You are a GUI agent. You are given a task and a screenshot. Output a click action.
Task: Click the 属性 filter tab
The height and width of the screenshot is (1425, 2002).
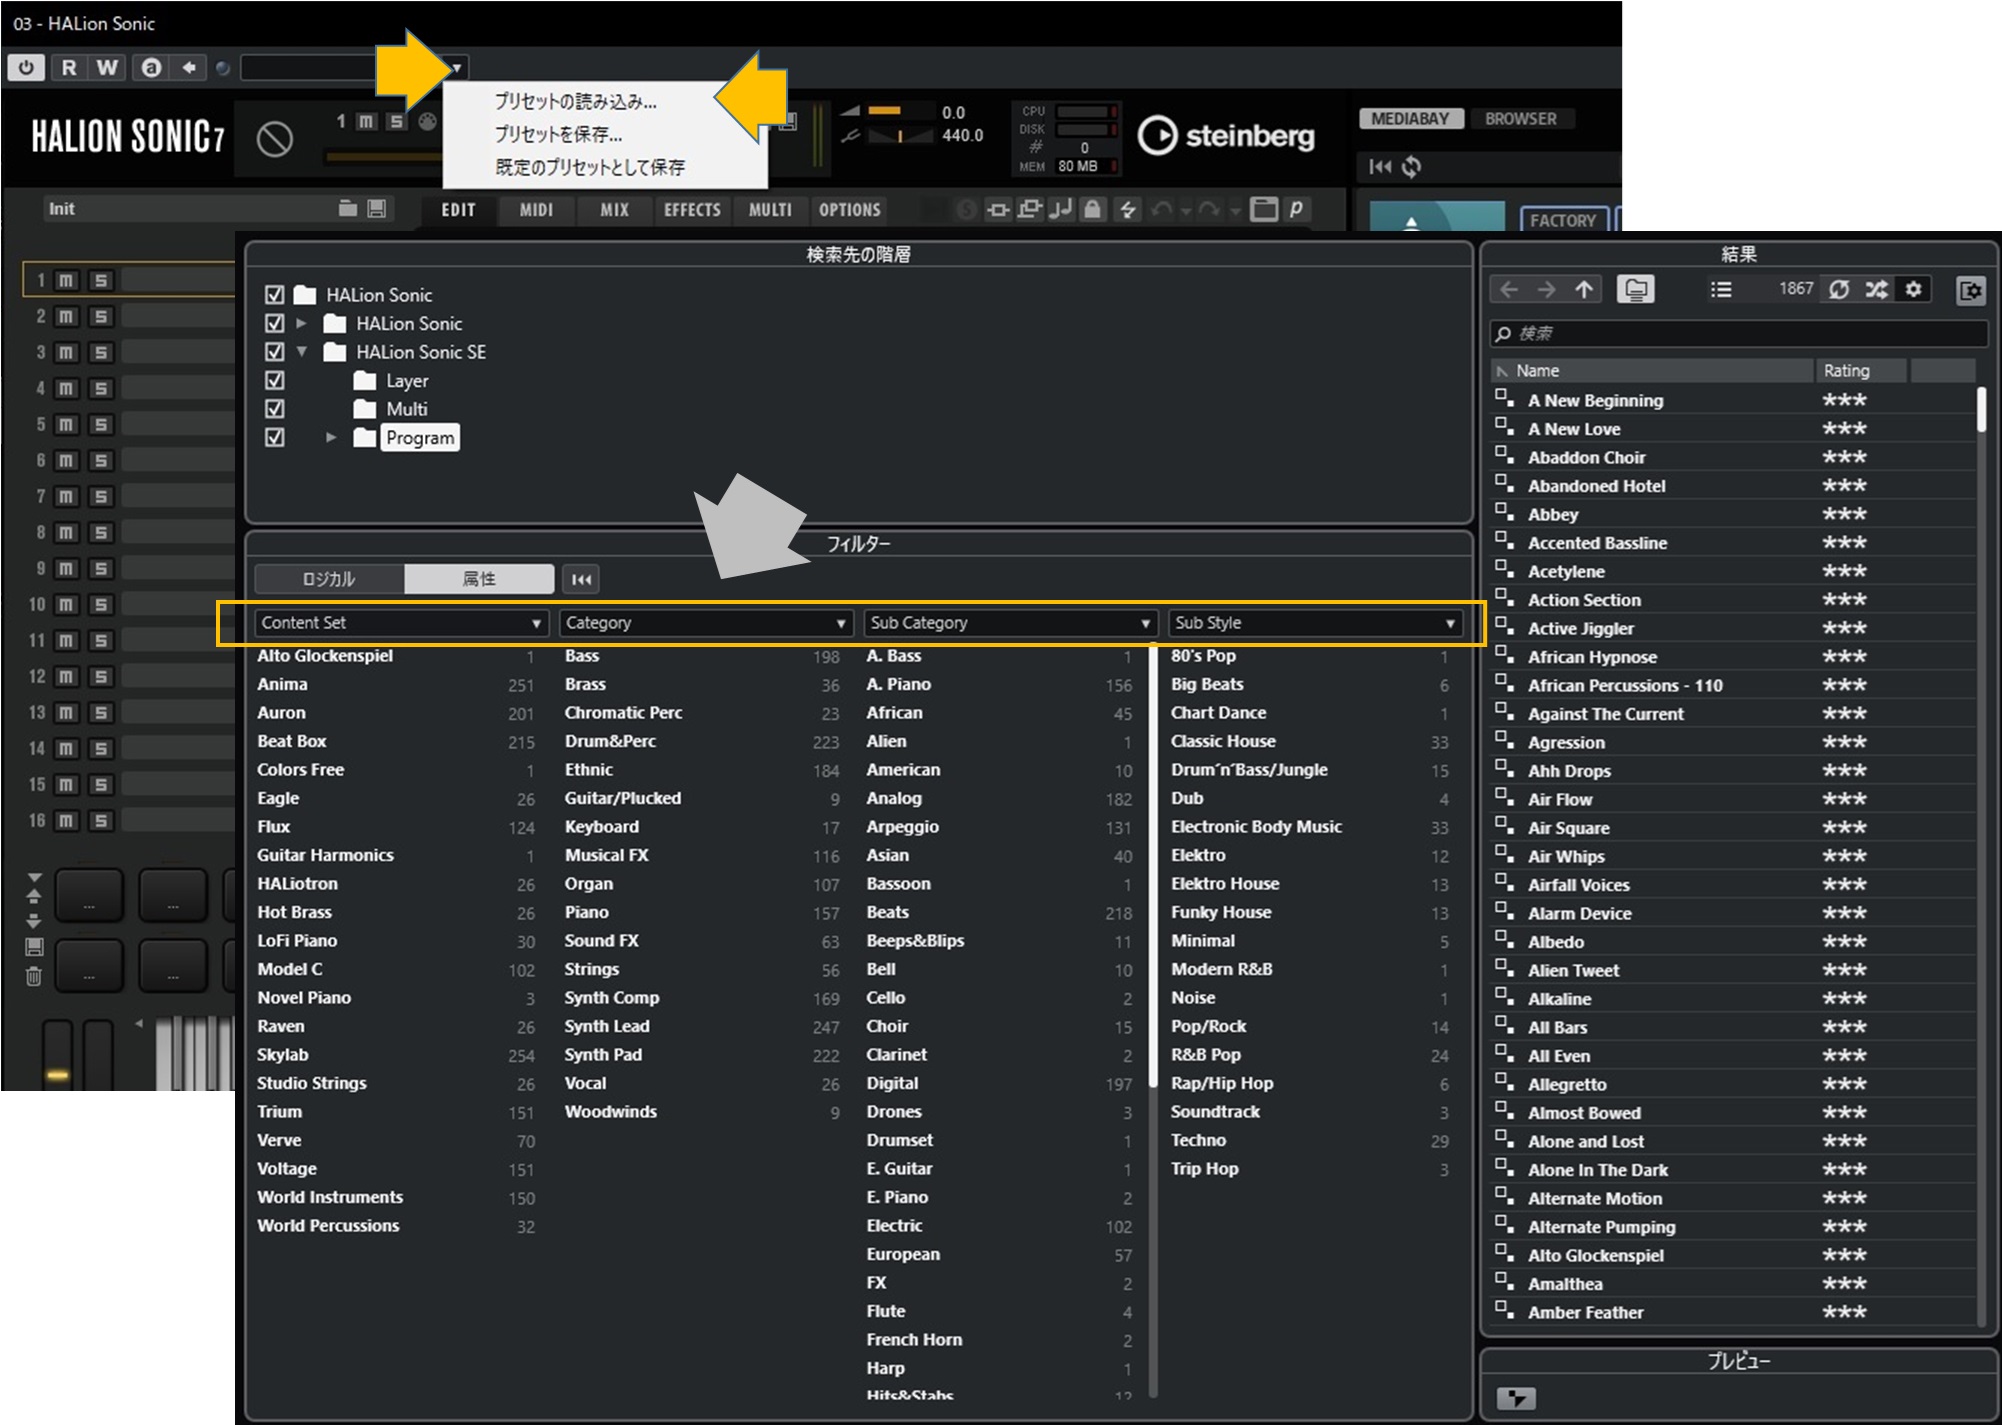pos(479,579)
